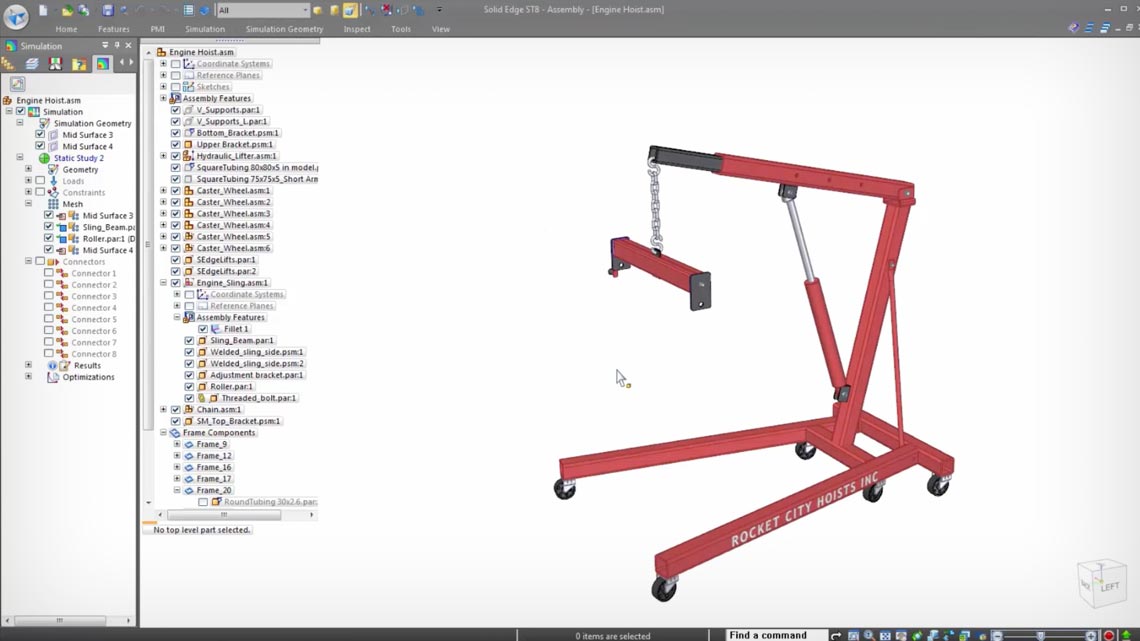Click the zoom magnifier icon in status bar
The height and width of the screenshot is (641, 1140).
[869, 635]
